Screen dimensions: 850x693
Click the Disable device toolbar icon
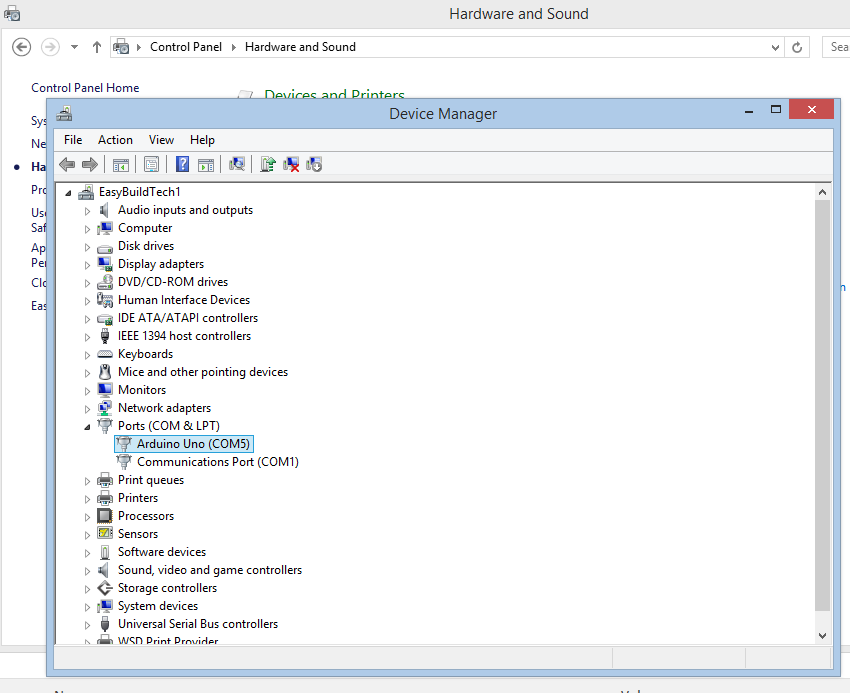(314, 164)
